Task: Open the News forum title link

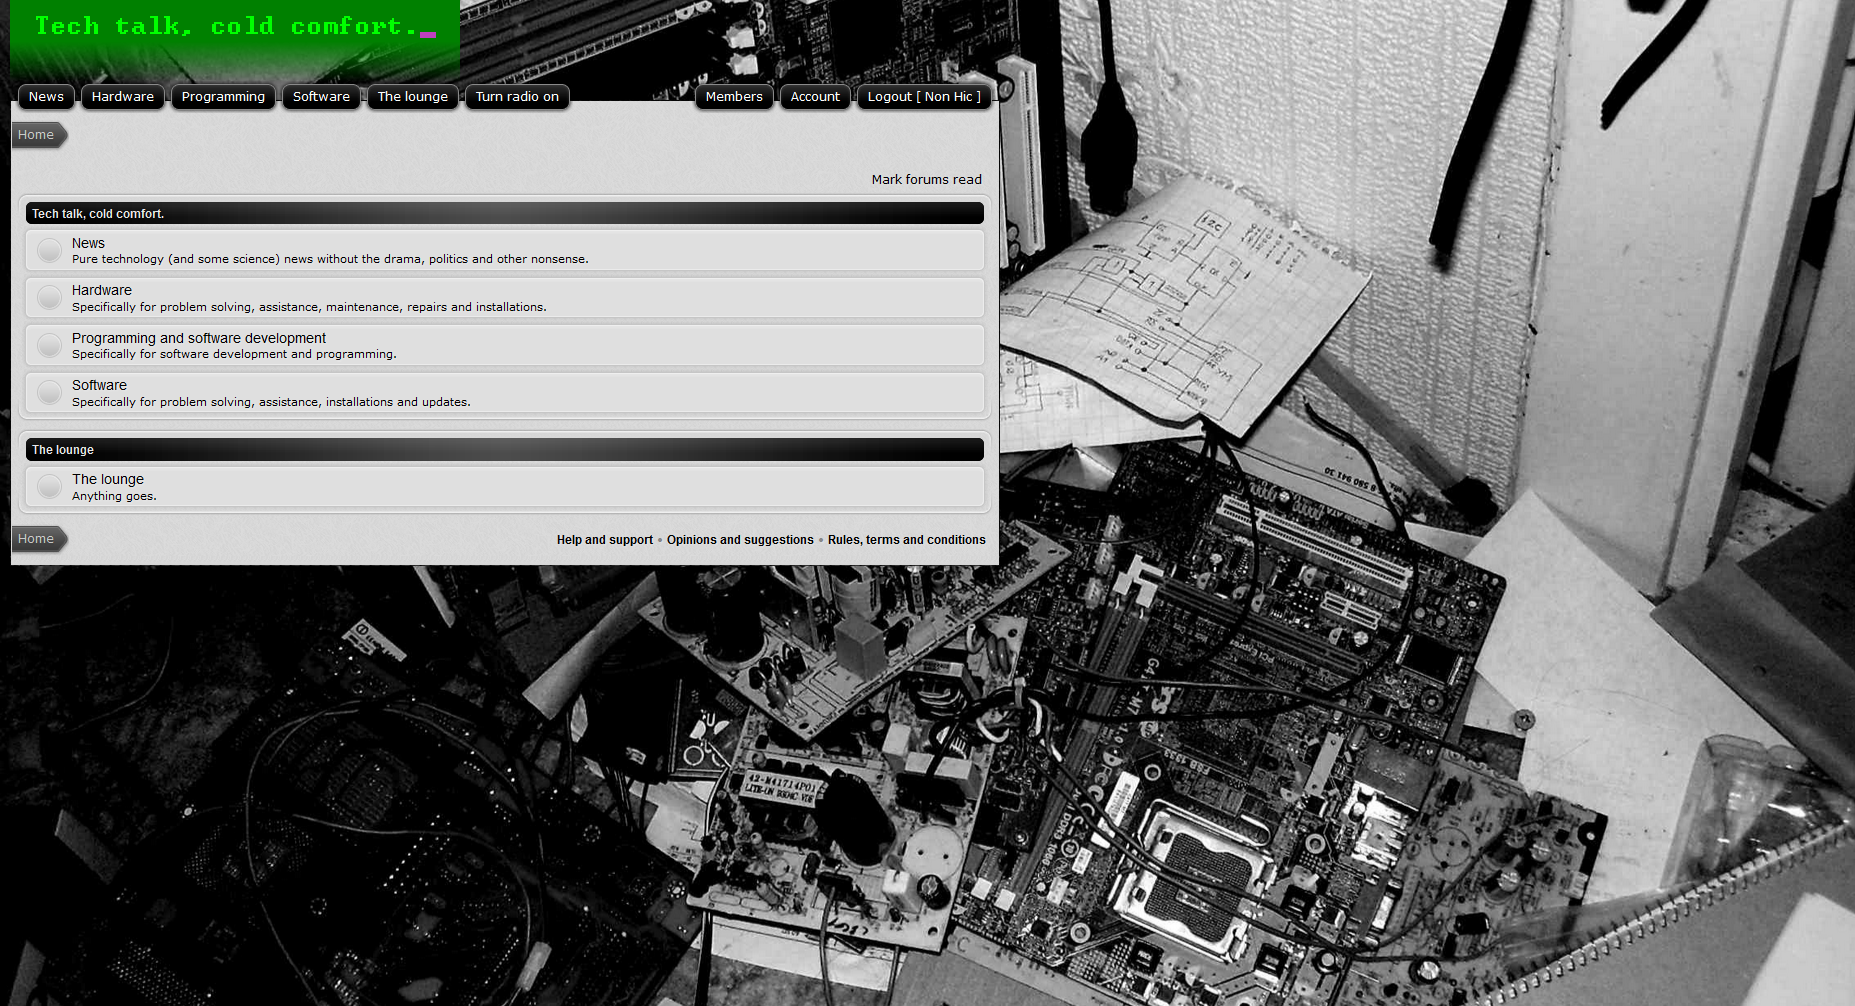Action: pos(88,243)
